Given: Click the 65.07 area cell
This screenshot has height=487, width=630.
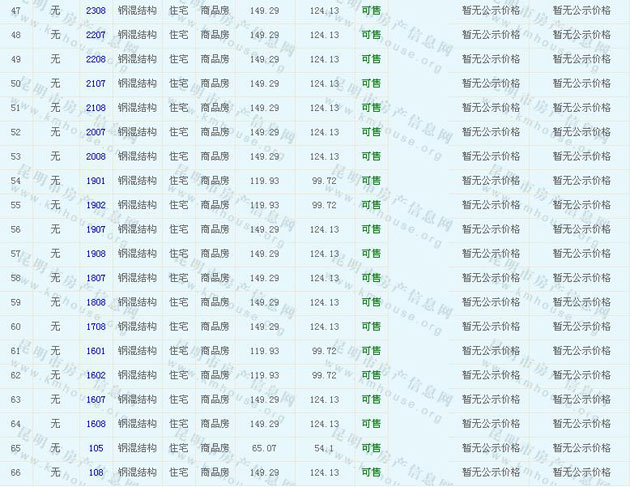Looking at the screenshot, I should point(265,448).
